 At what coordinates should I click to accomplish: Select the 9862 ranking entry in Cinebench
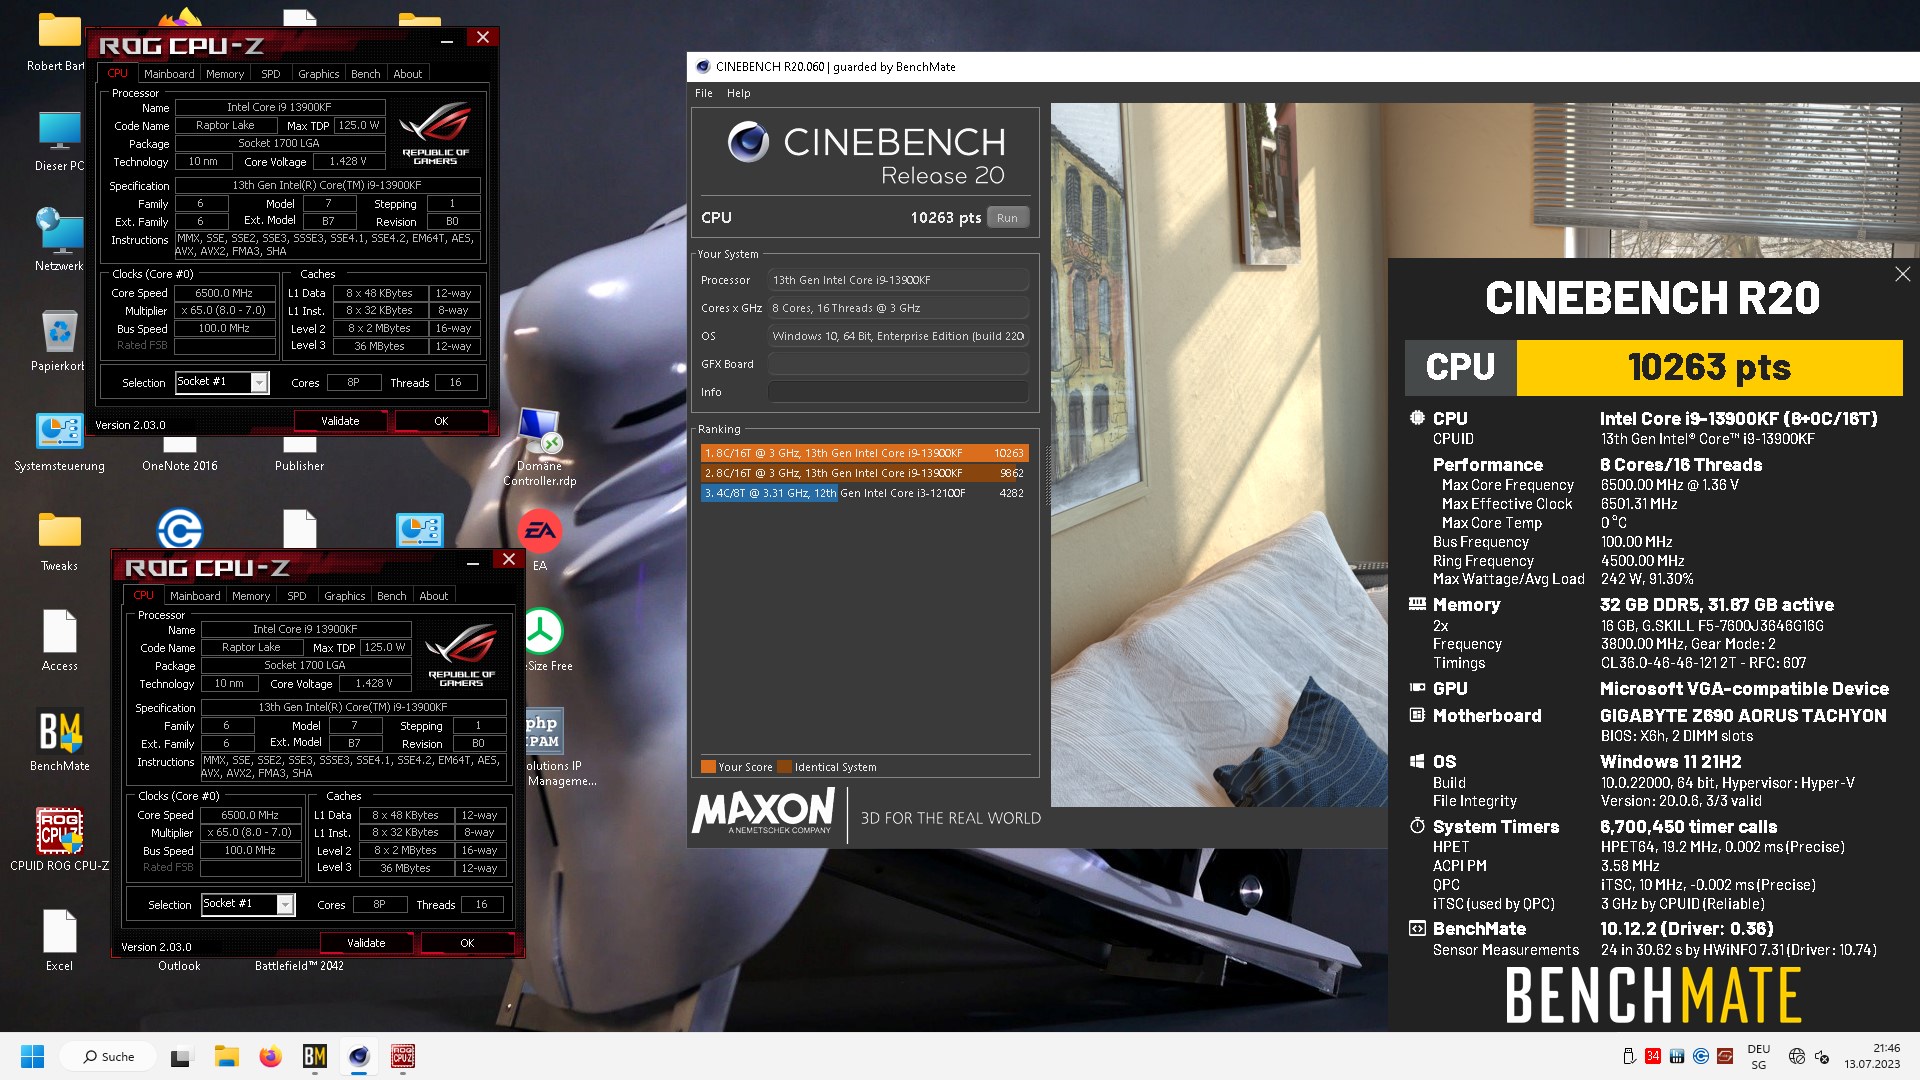tap(864, 473)
